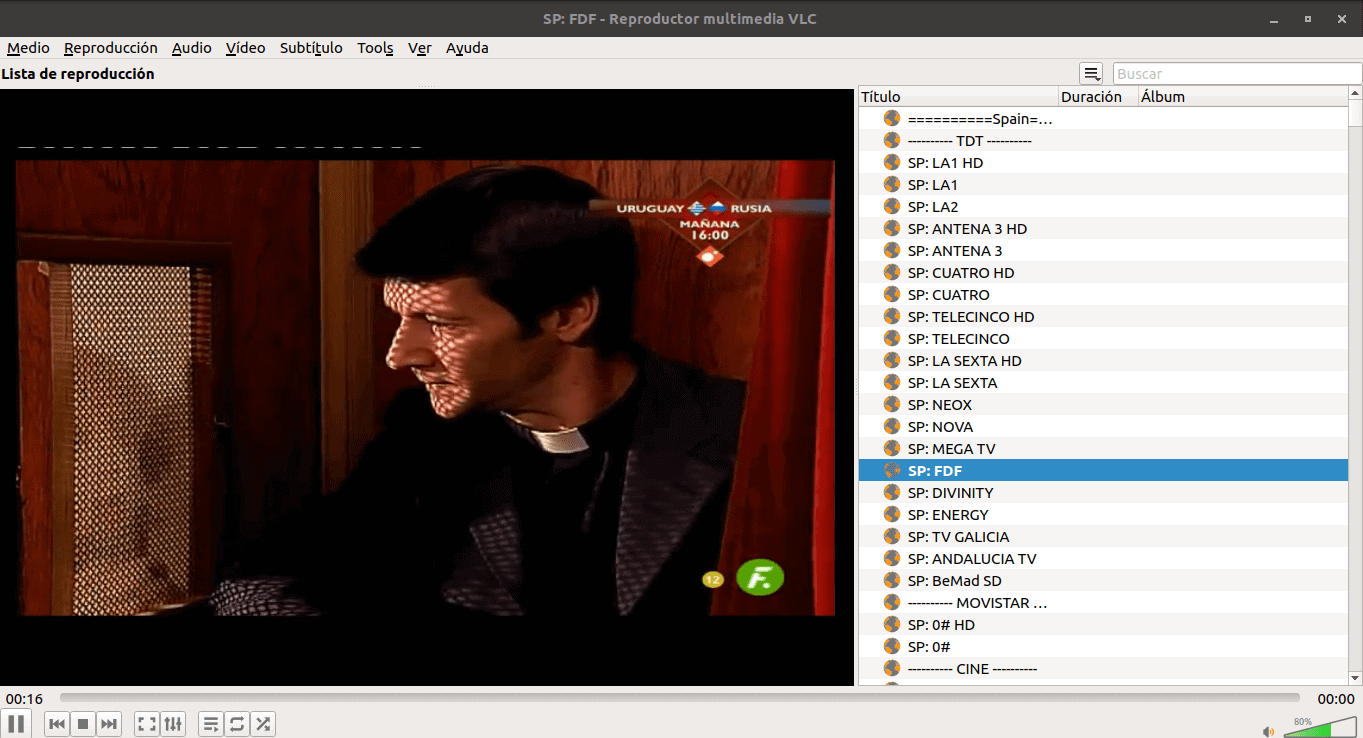1363x738 pixels.
Task: Skip to the next playlist item
Action: pyautogui.click(x=109, y=723)
